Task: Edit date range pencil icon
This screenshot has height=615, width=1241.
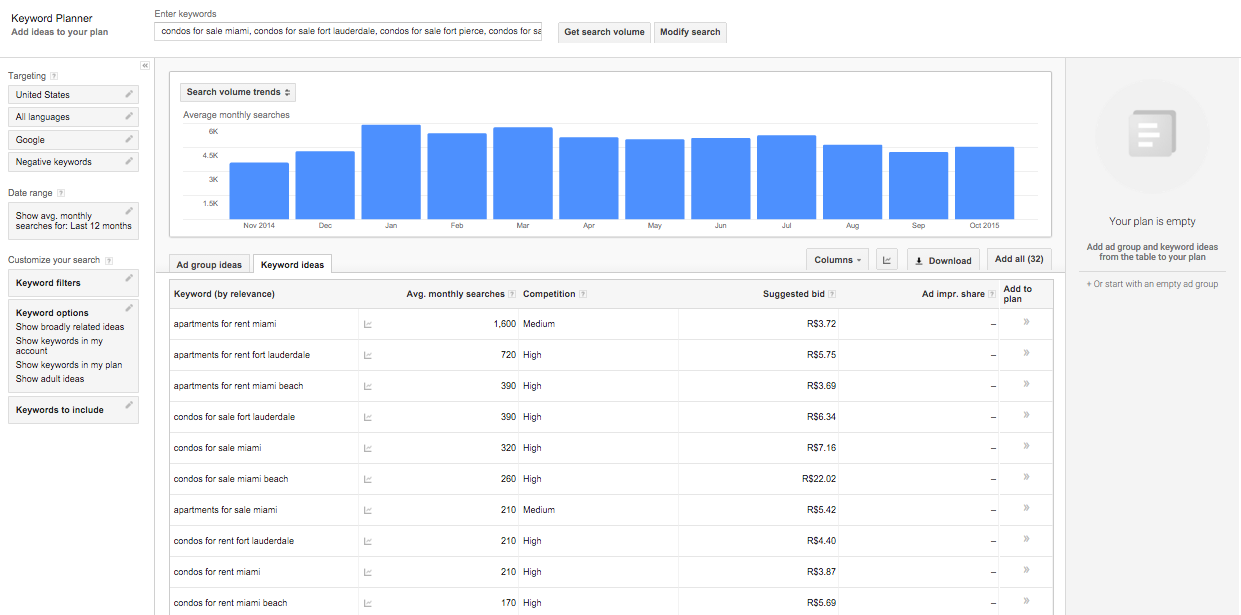Action: (129, 211)
